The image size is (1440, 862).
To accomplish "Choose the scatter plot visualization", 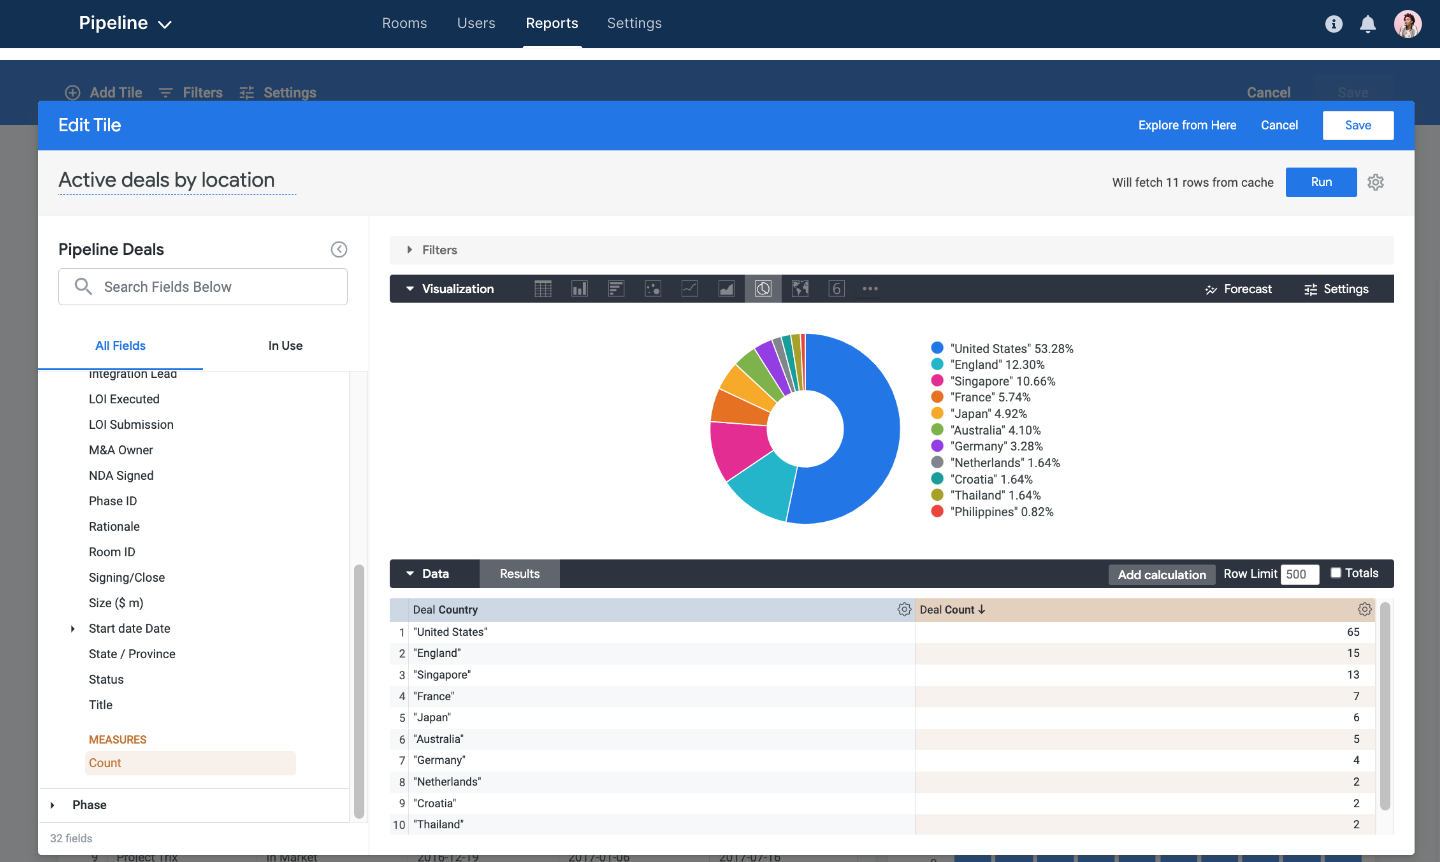I will (652, 288).
